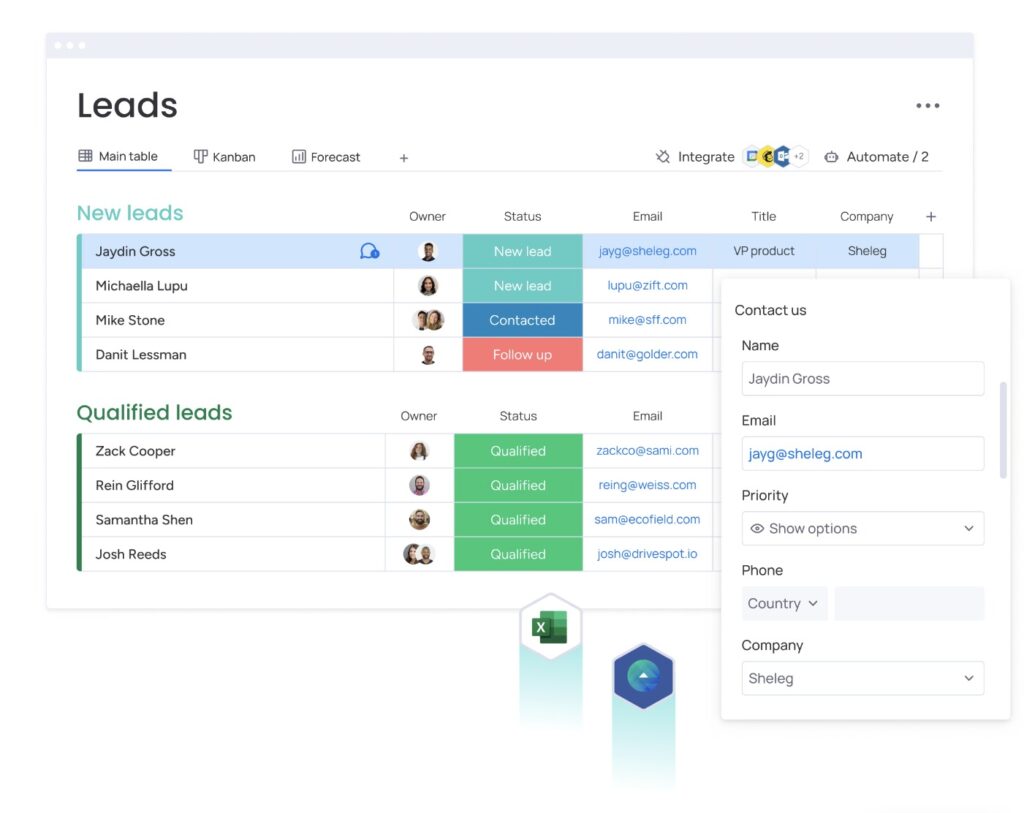Collapse the New leads group title

(130, 214)
